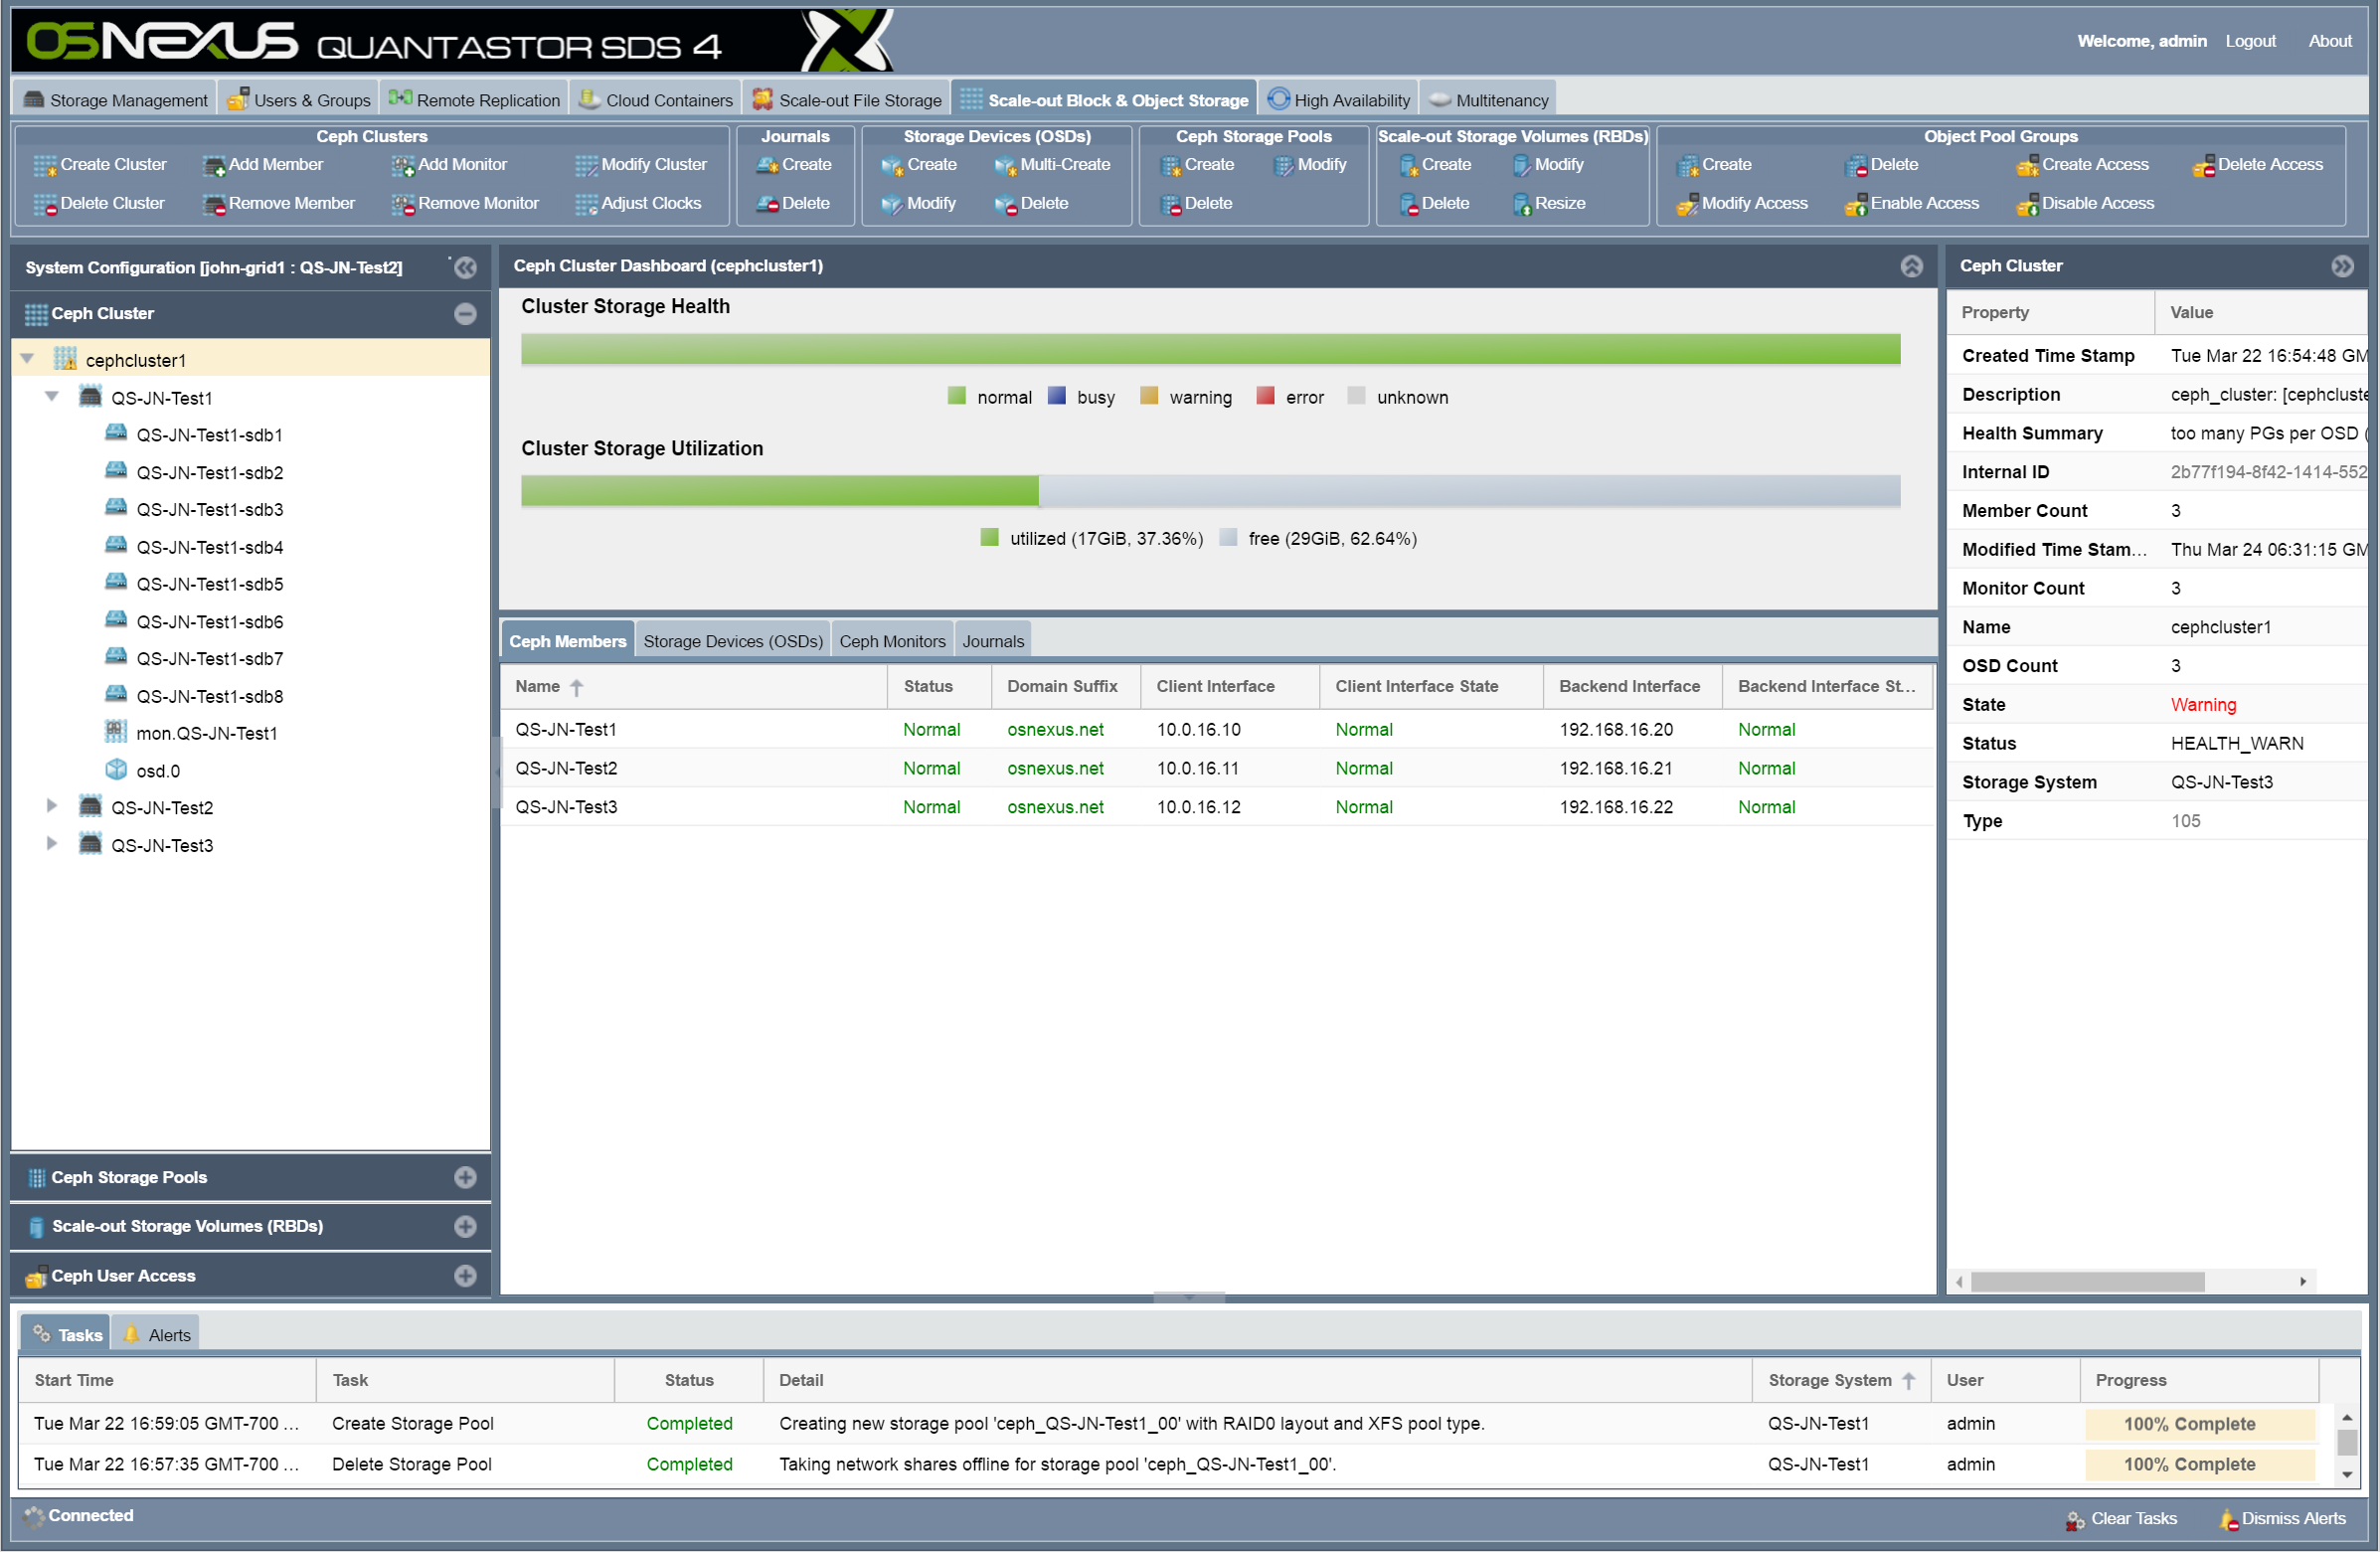2380x1552 pixels.
Task: Expand the Ceph Storage Pools panel
Action: [465, 1177]
